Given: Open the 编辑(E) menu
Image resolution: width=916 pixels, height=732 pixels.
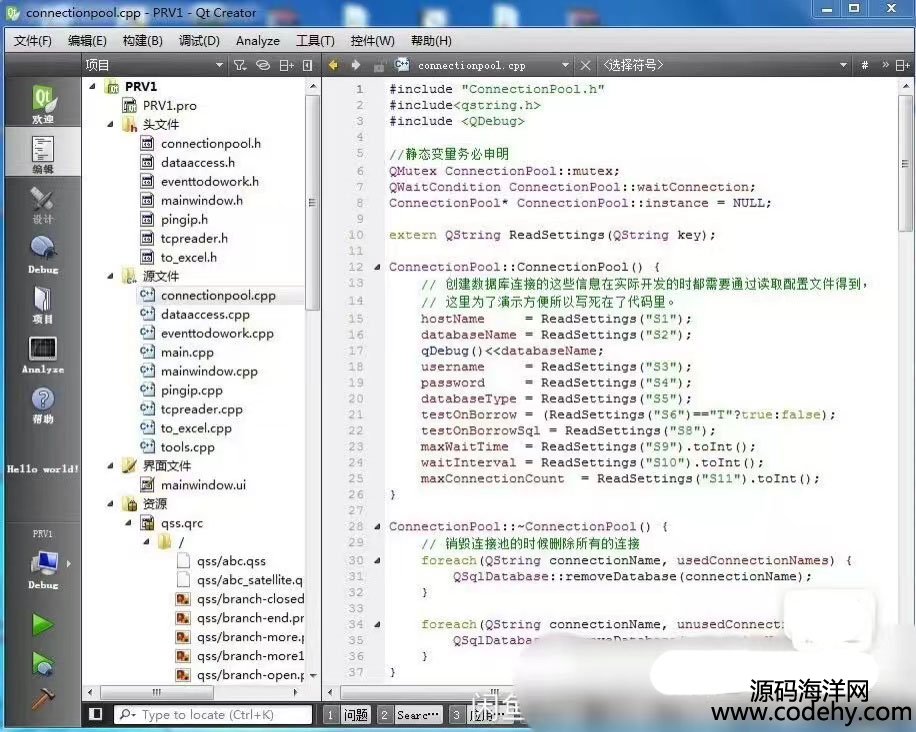Looking at the screenshot, I should (x=87, y=41).
